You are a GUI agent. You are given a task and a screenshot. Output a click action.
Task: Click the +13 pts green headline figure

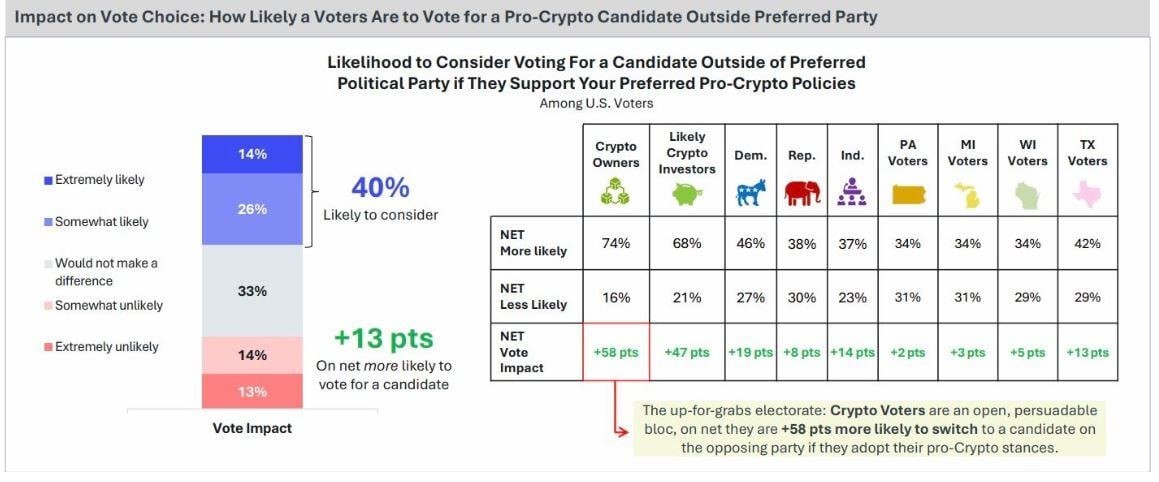pos(385,337)
